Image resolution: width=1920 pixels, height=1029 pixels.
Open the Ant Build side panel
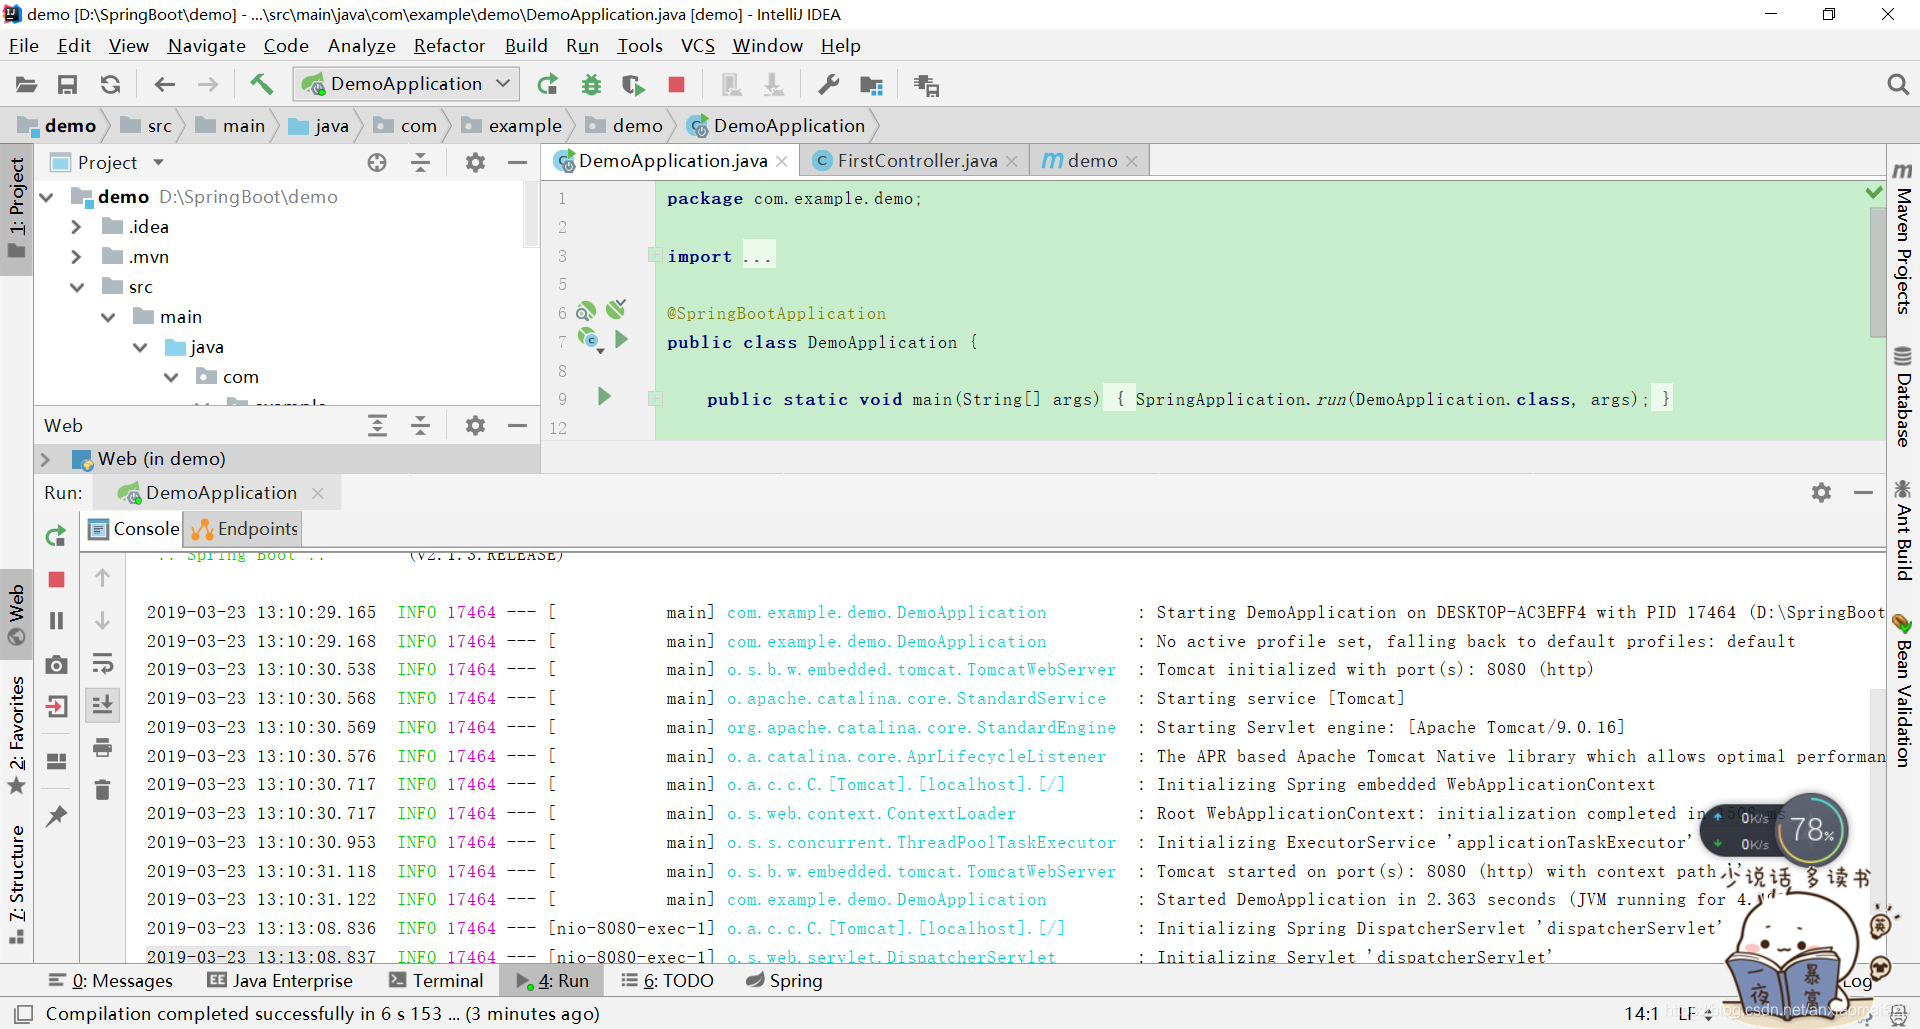[x=1903, y=531]
